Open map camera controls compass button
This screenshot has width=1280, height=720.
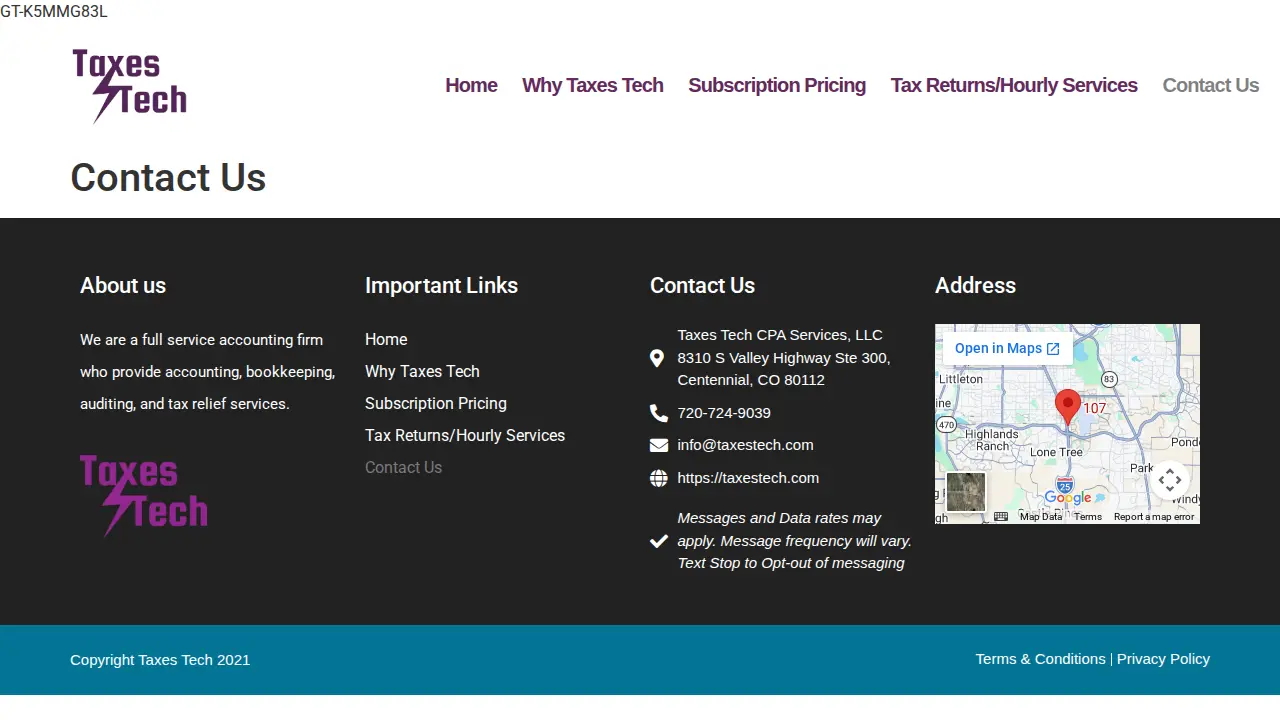pos(1170,480)
